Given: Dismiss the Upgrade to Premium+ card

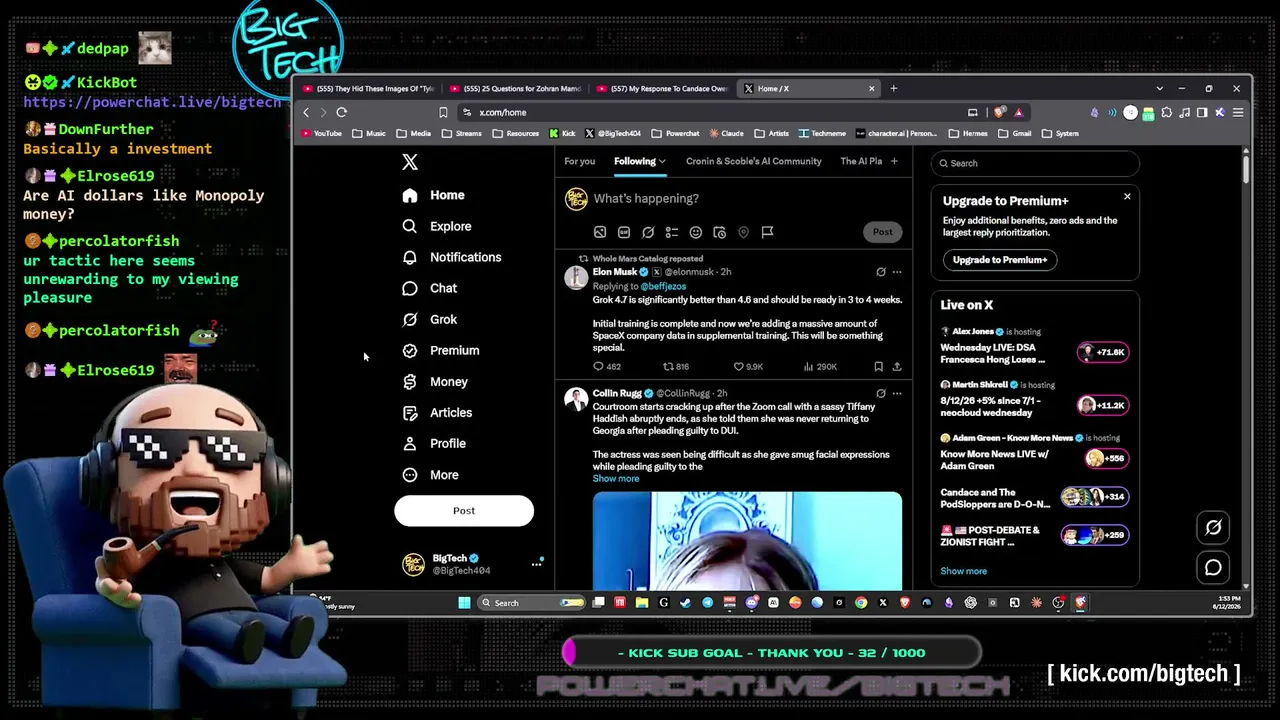Looking at the screenshot, I should tap(1127, 196).
